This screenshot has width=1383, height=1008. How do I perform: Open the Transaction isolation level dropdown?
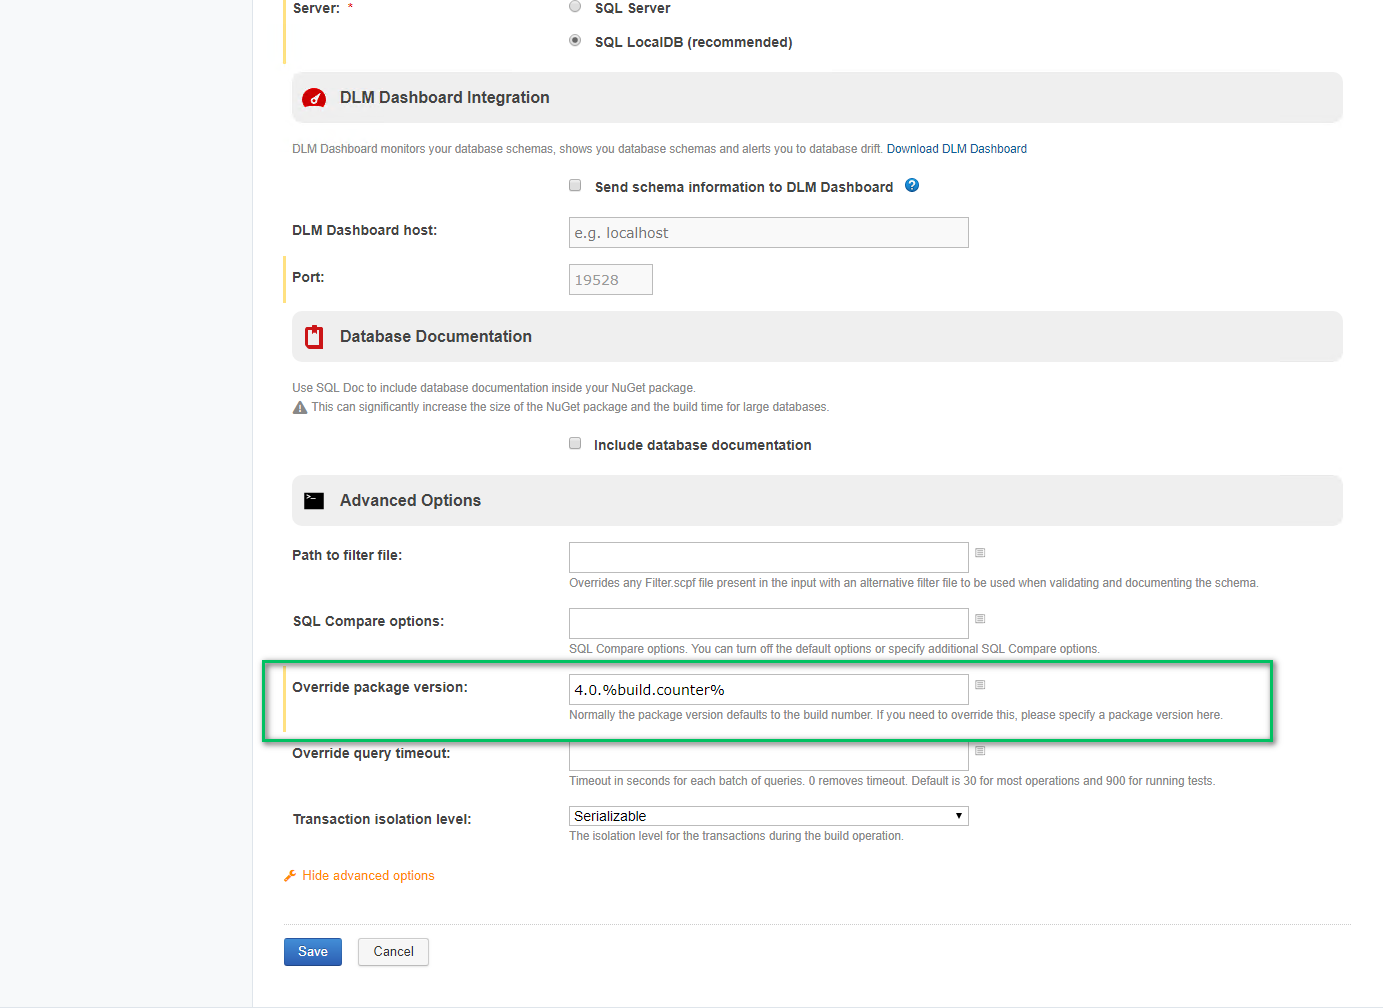768,816
